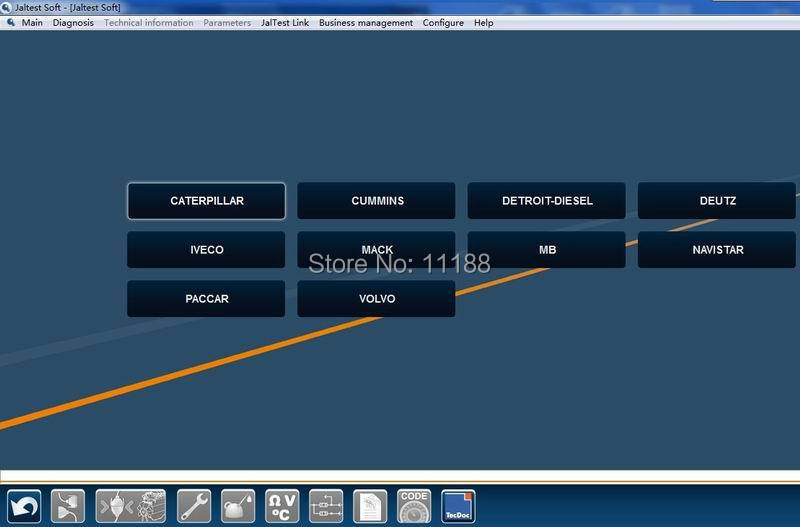Open the wrench maintenance tool
This screenshot has width=800, height=527.
(x=194, y=507)
